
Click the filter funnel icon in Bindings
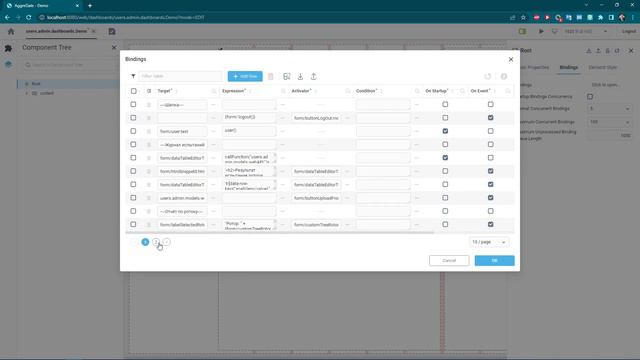(133, 76)
